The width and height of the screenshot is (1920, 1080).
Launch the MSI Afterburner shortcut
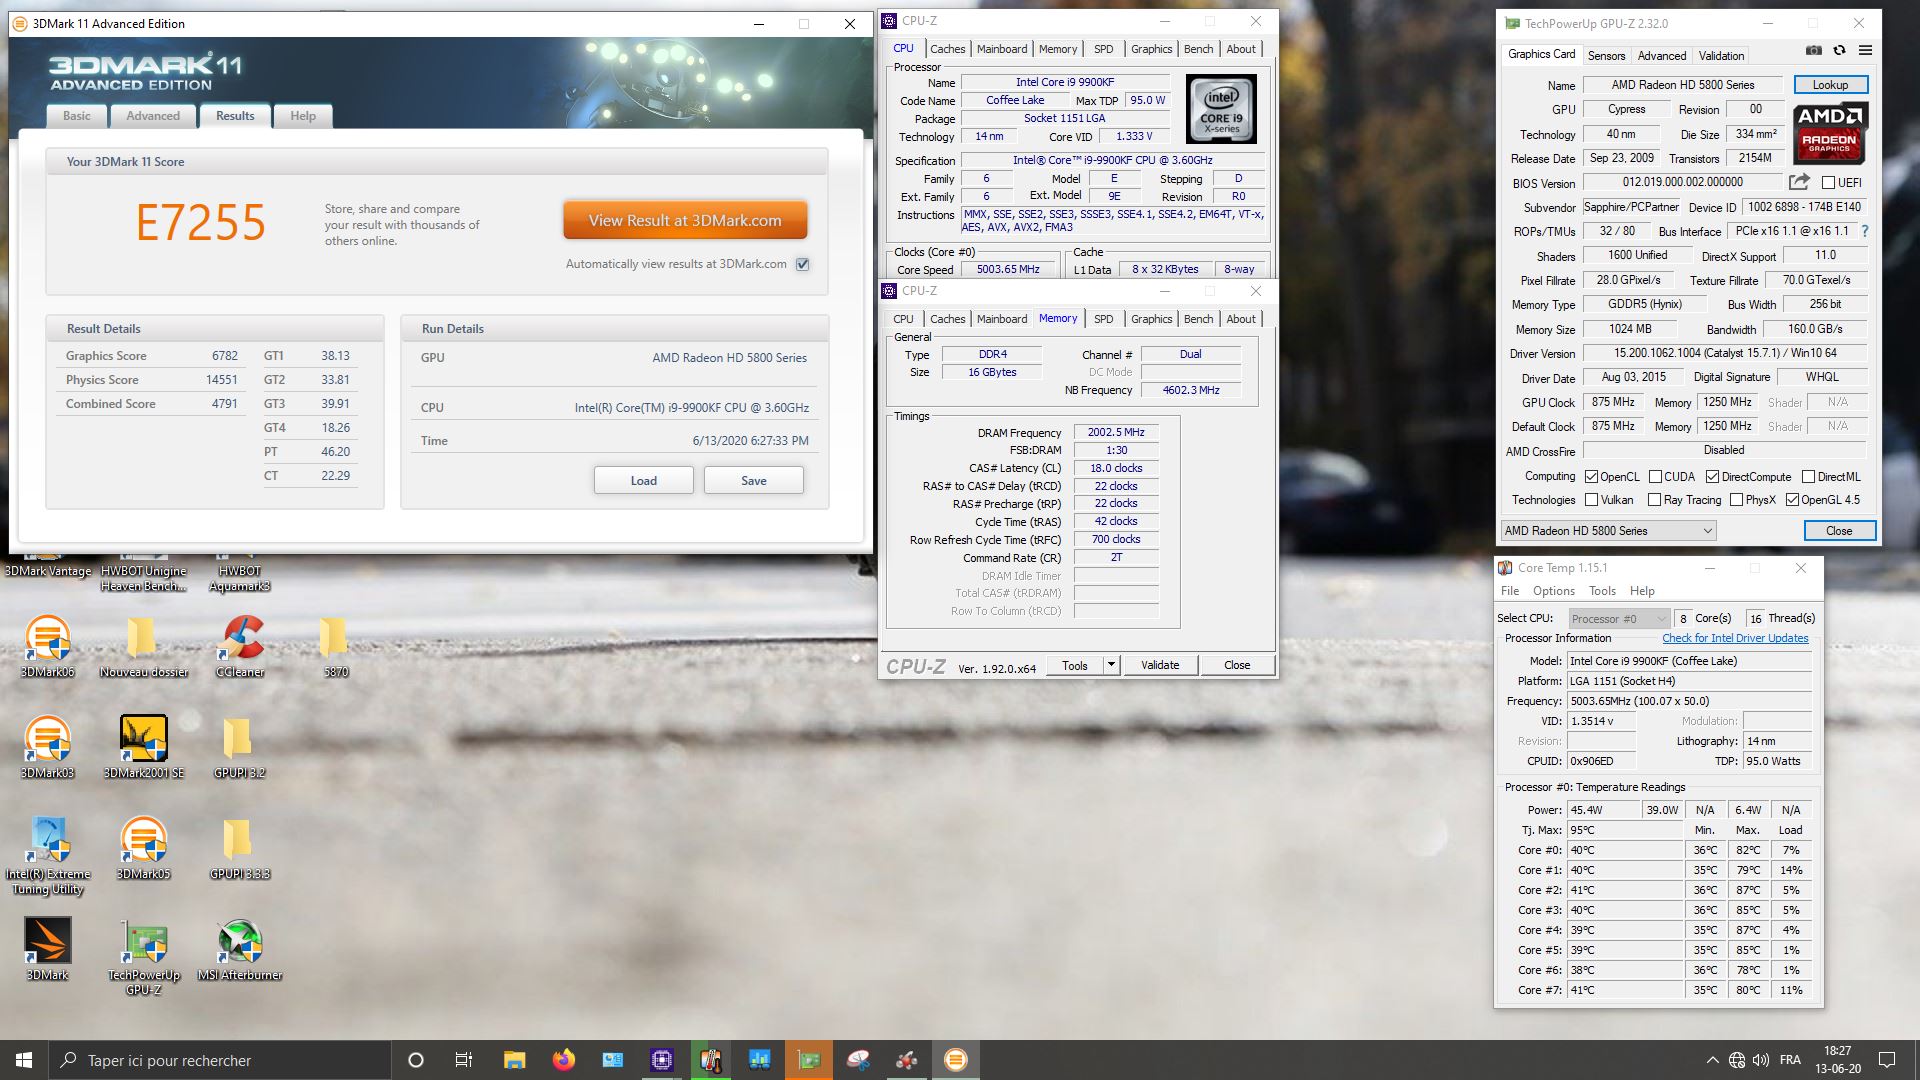click(240, 949)
